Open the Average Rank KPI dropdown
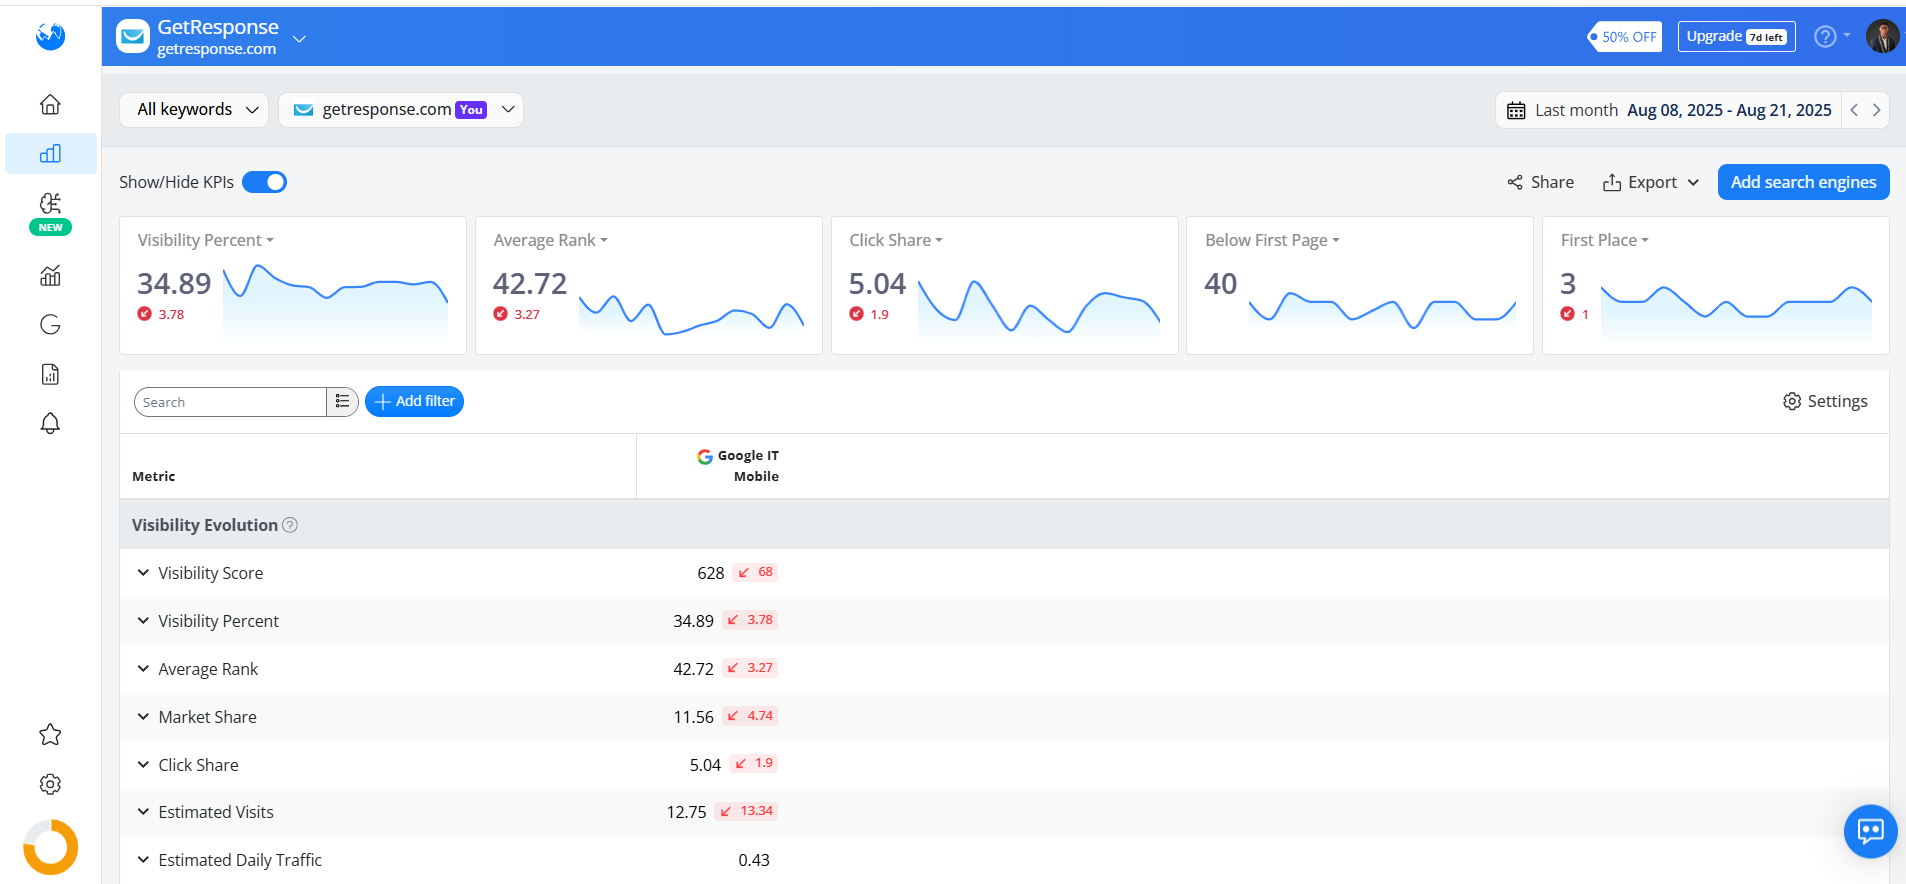This screenshot has width=1906, height=884. (550, 240)
